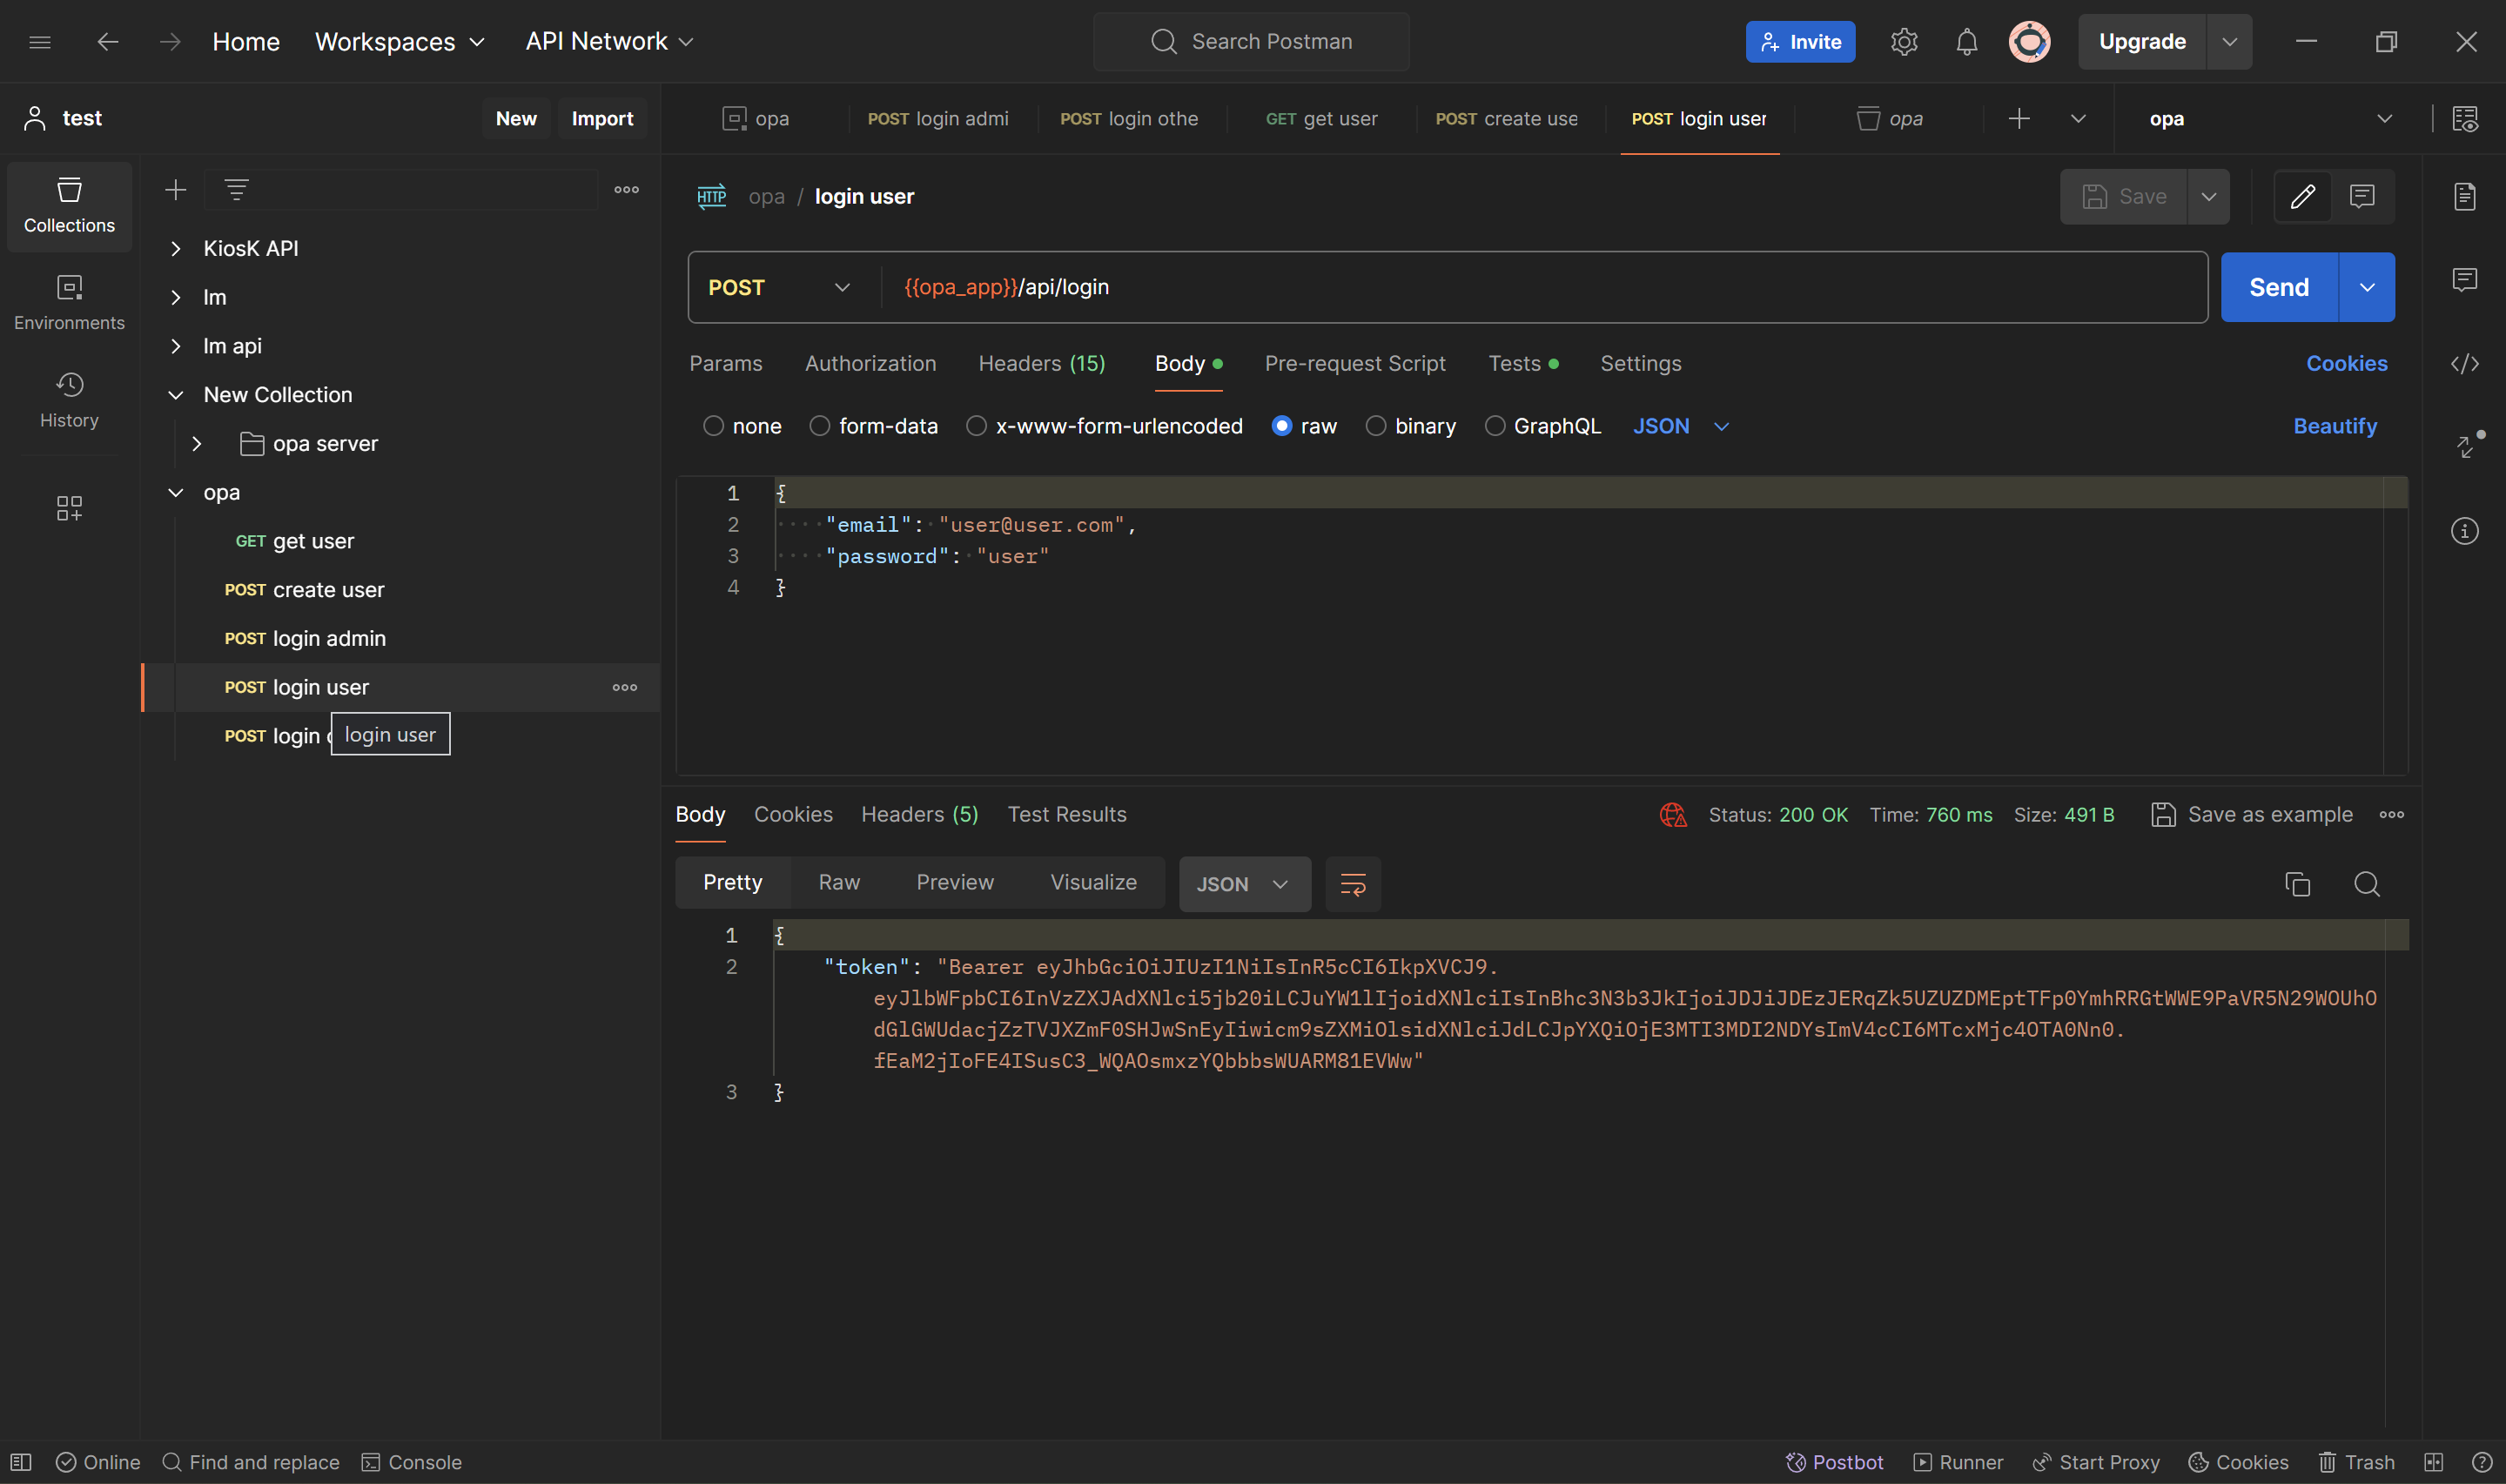Open the History sidebar panel
The width and height of the screenshot is (2506, 1484).
(x=69, y=399)
